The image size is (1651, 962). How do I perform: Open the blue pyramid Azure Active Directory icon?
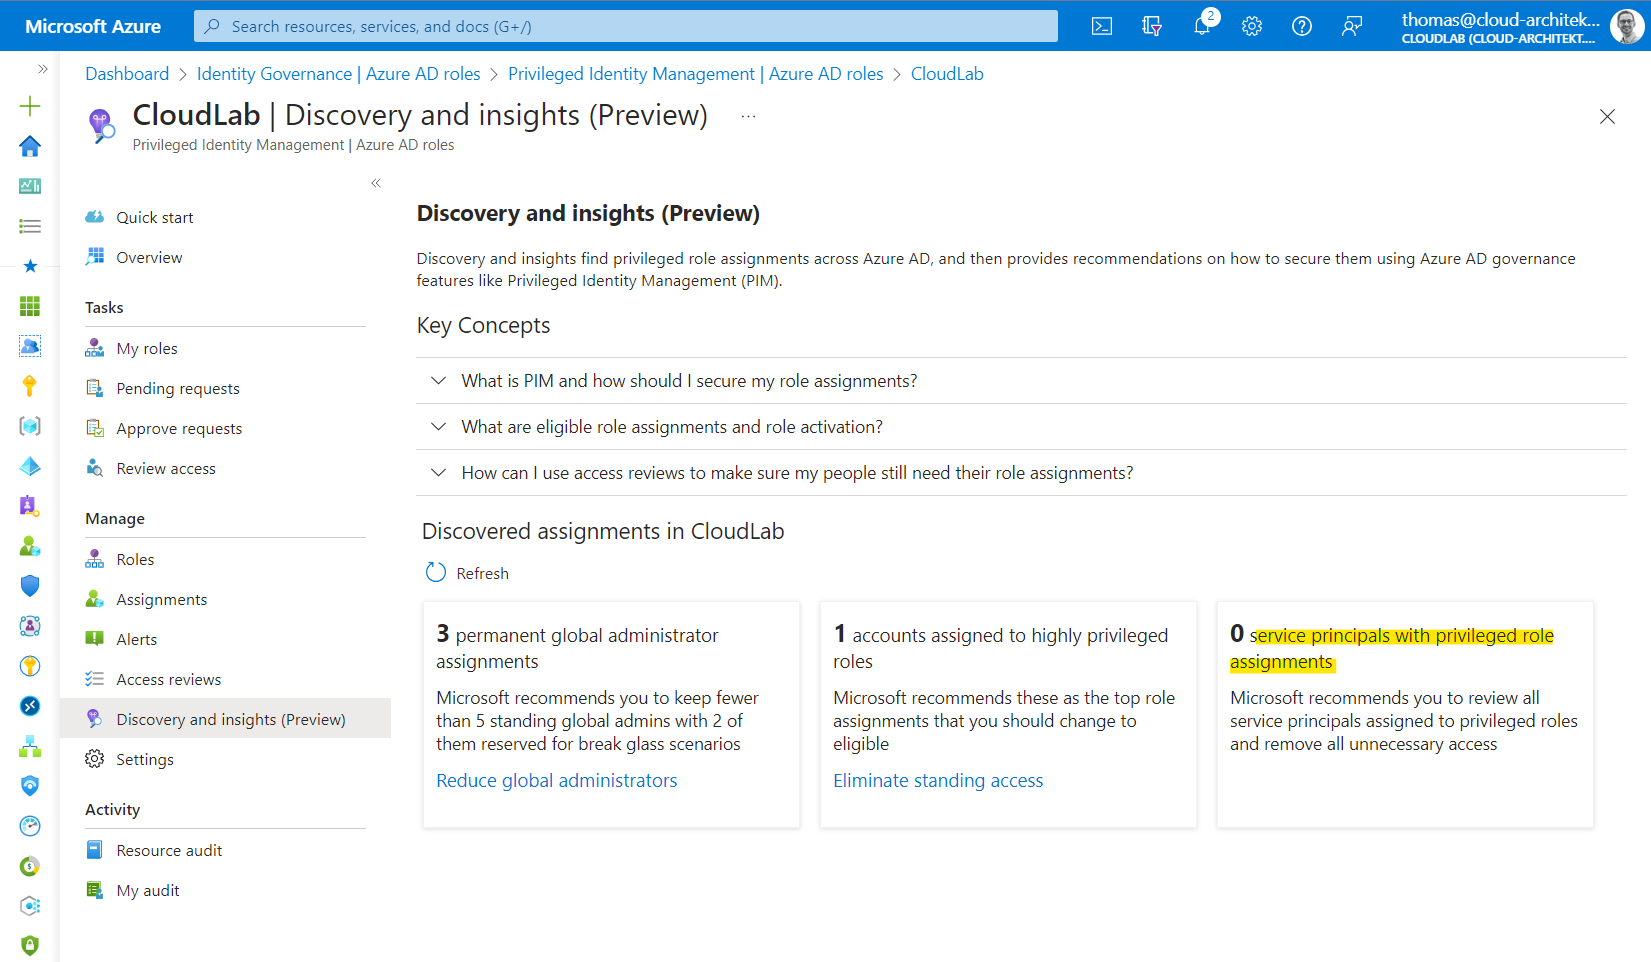click(30, 466)
